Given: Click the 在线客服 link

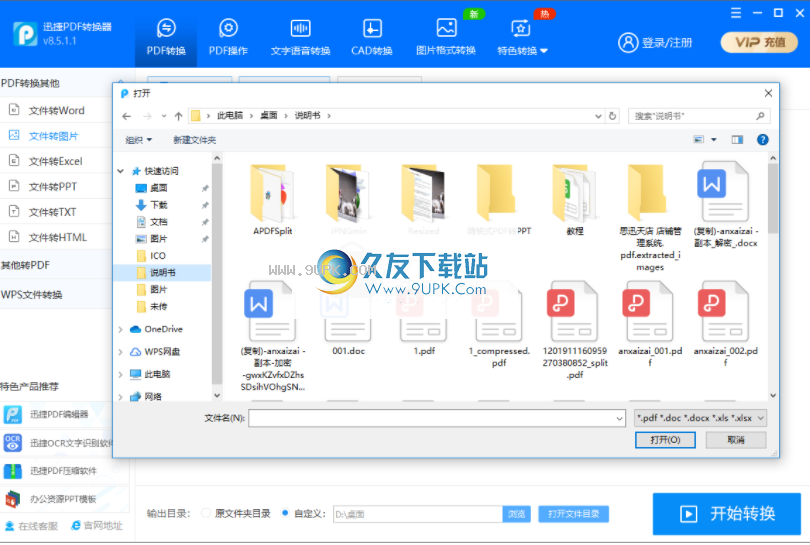Looking at the screenshot, I should click(32, 526).
